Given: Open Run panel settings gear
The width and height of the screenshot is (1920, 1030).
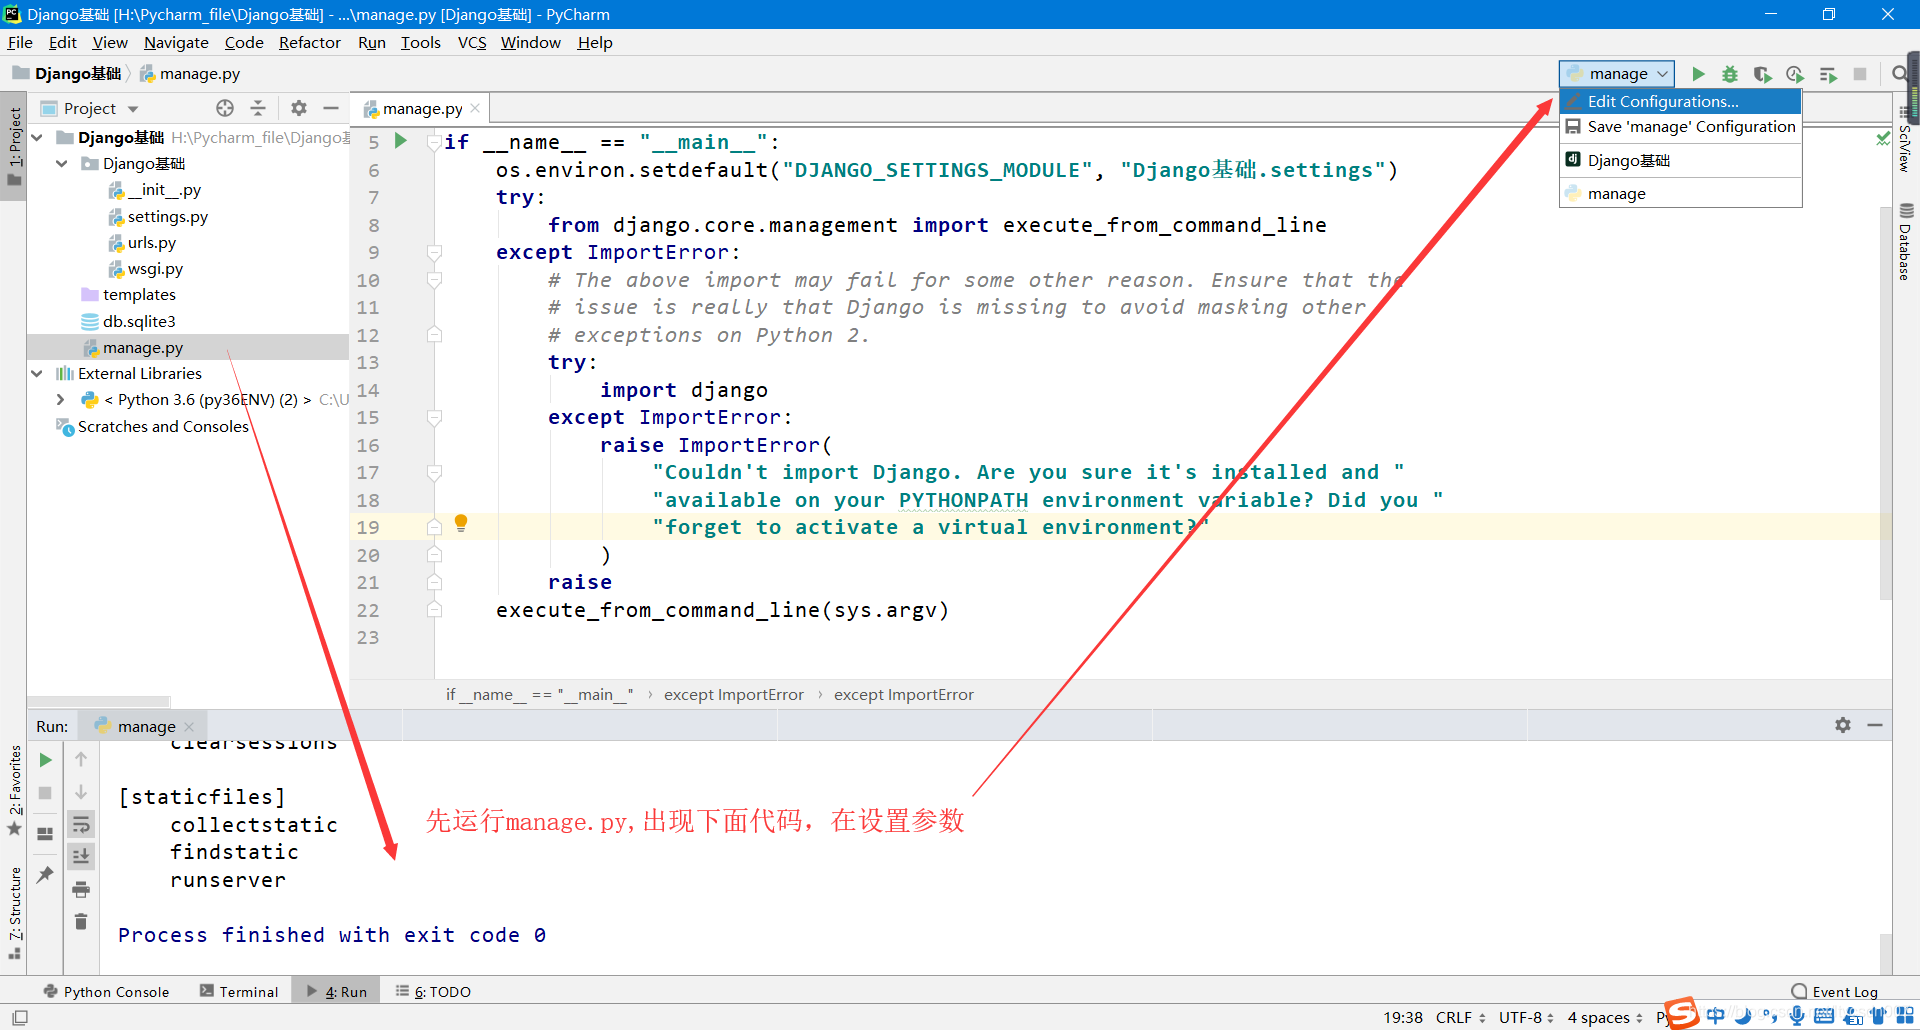Looking at the screenshot, I should (x=1843, y=725).
